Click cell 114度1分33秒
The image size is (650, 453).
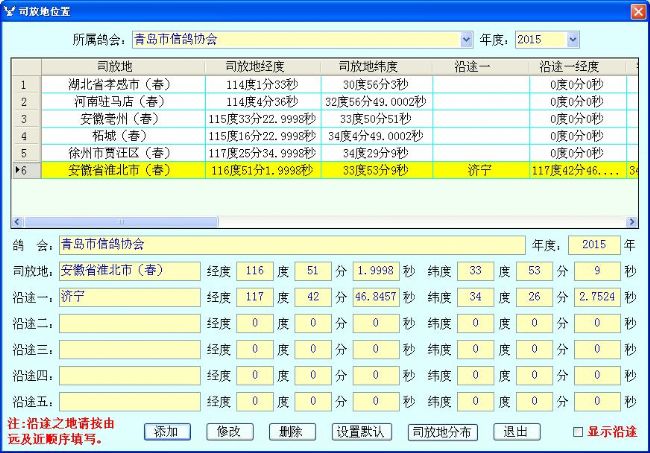point(263,85)
